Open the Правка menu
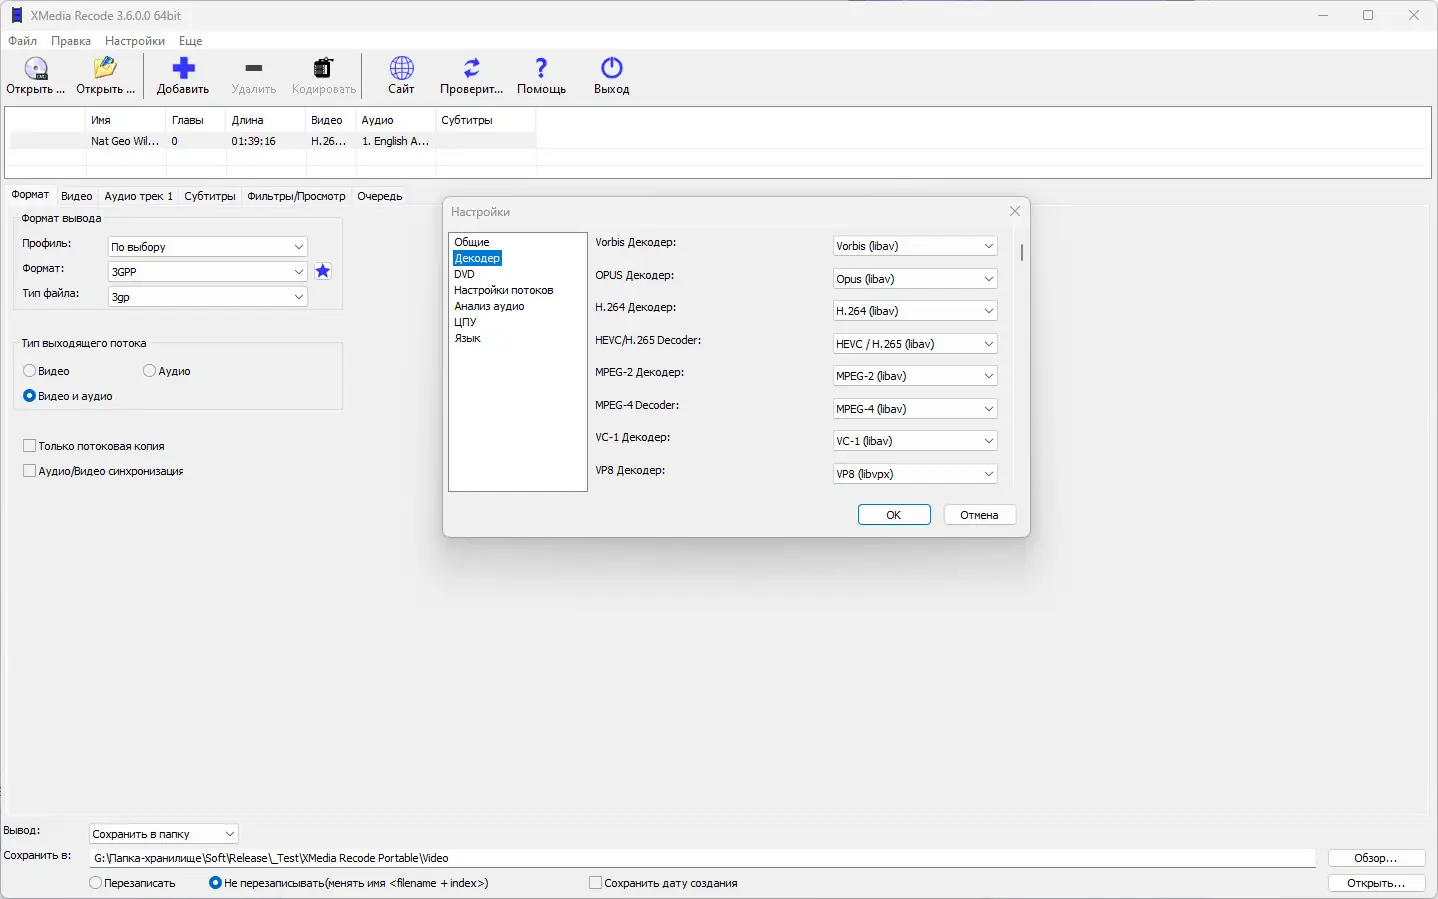 (71, 41)
